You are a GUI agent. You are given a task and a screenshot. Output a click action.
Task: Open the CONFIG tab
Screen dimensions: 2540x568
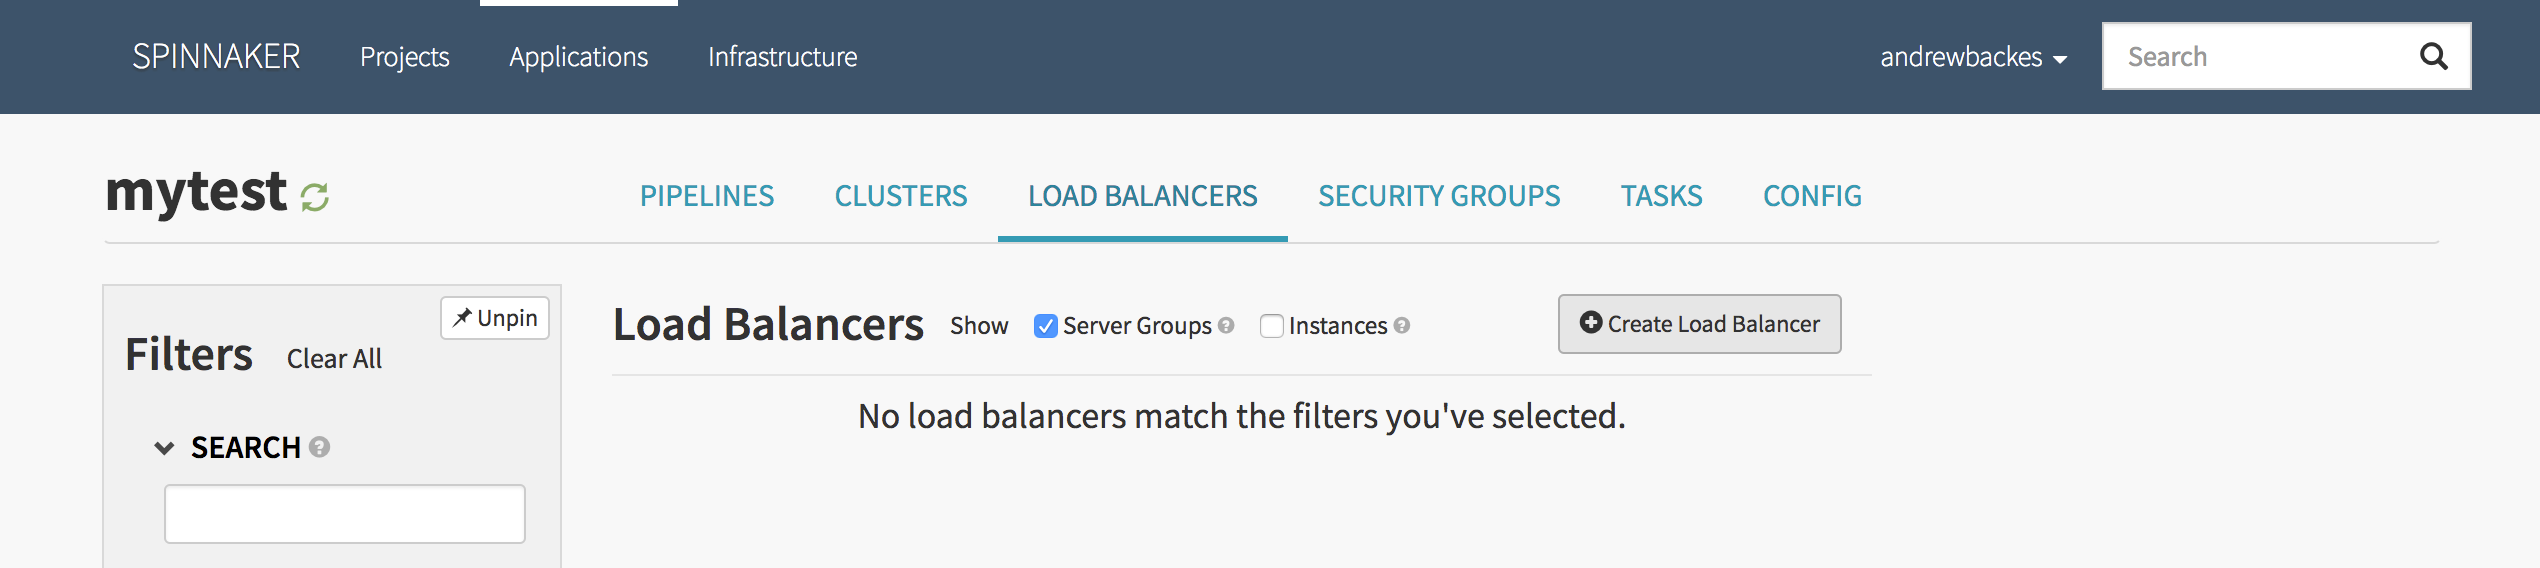pyautogui.click(x=1812, y=196)
